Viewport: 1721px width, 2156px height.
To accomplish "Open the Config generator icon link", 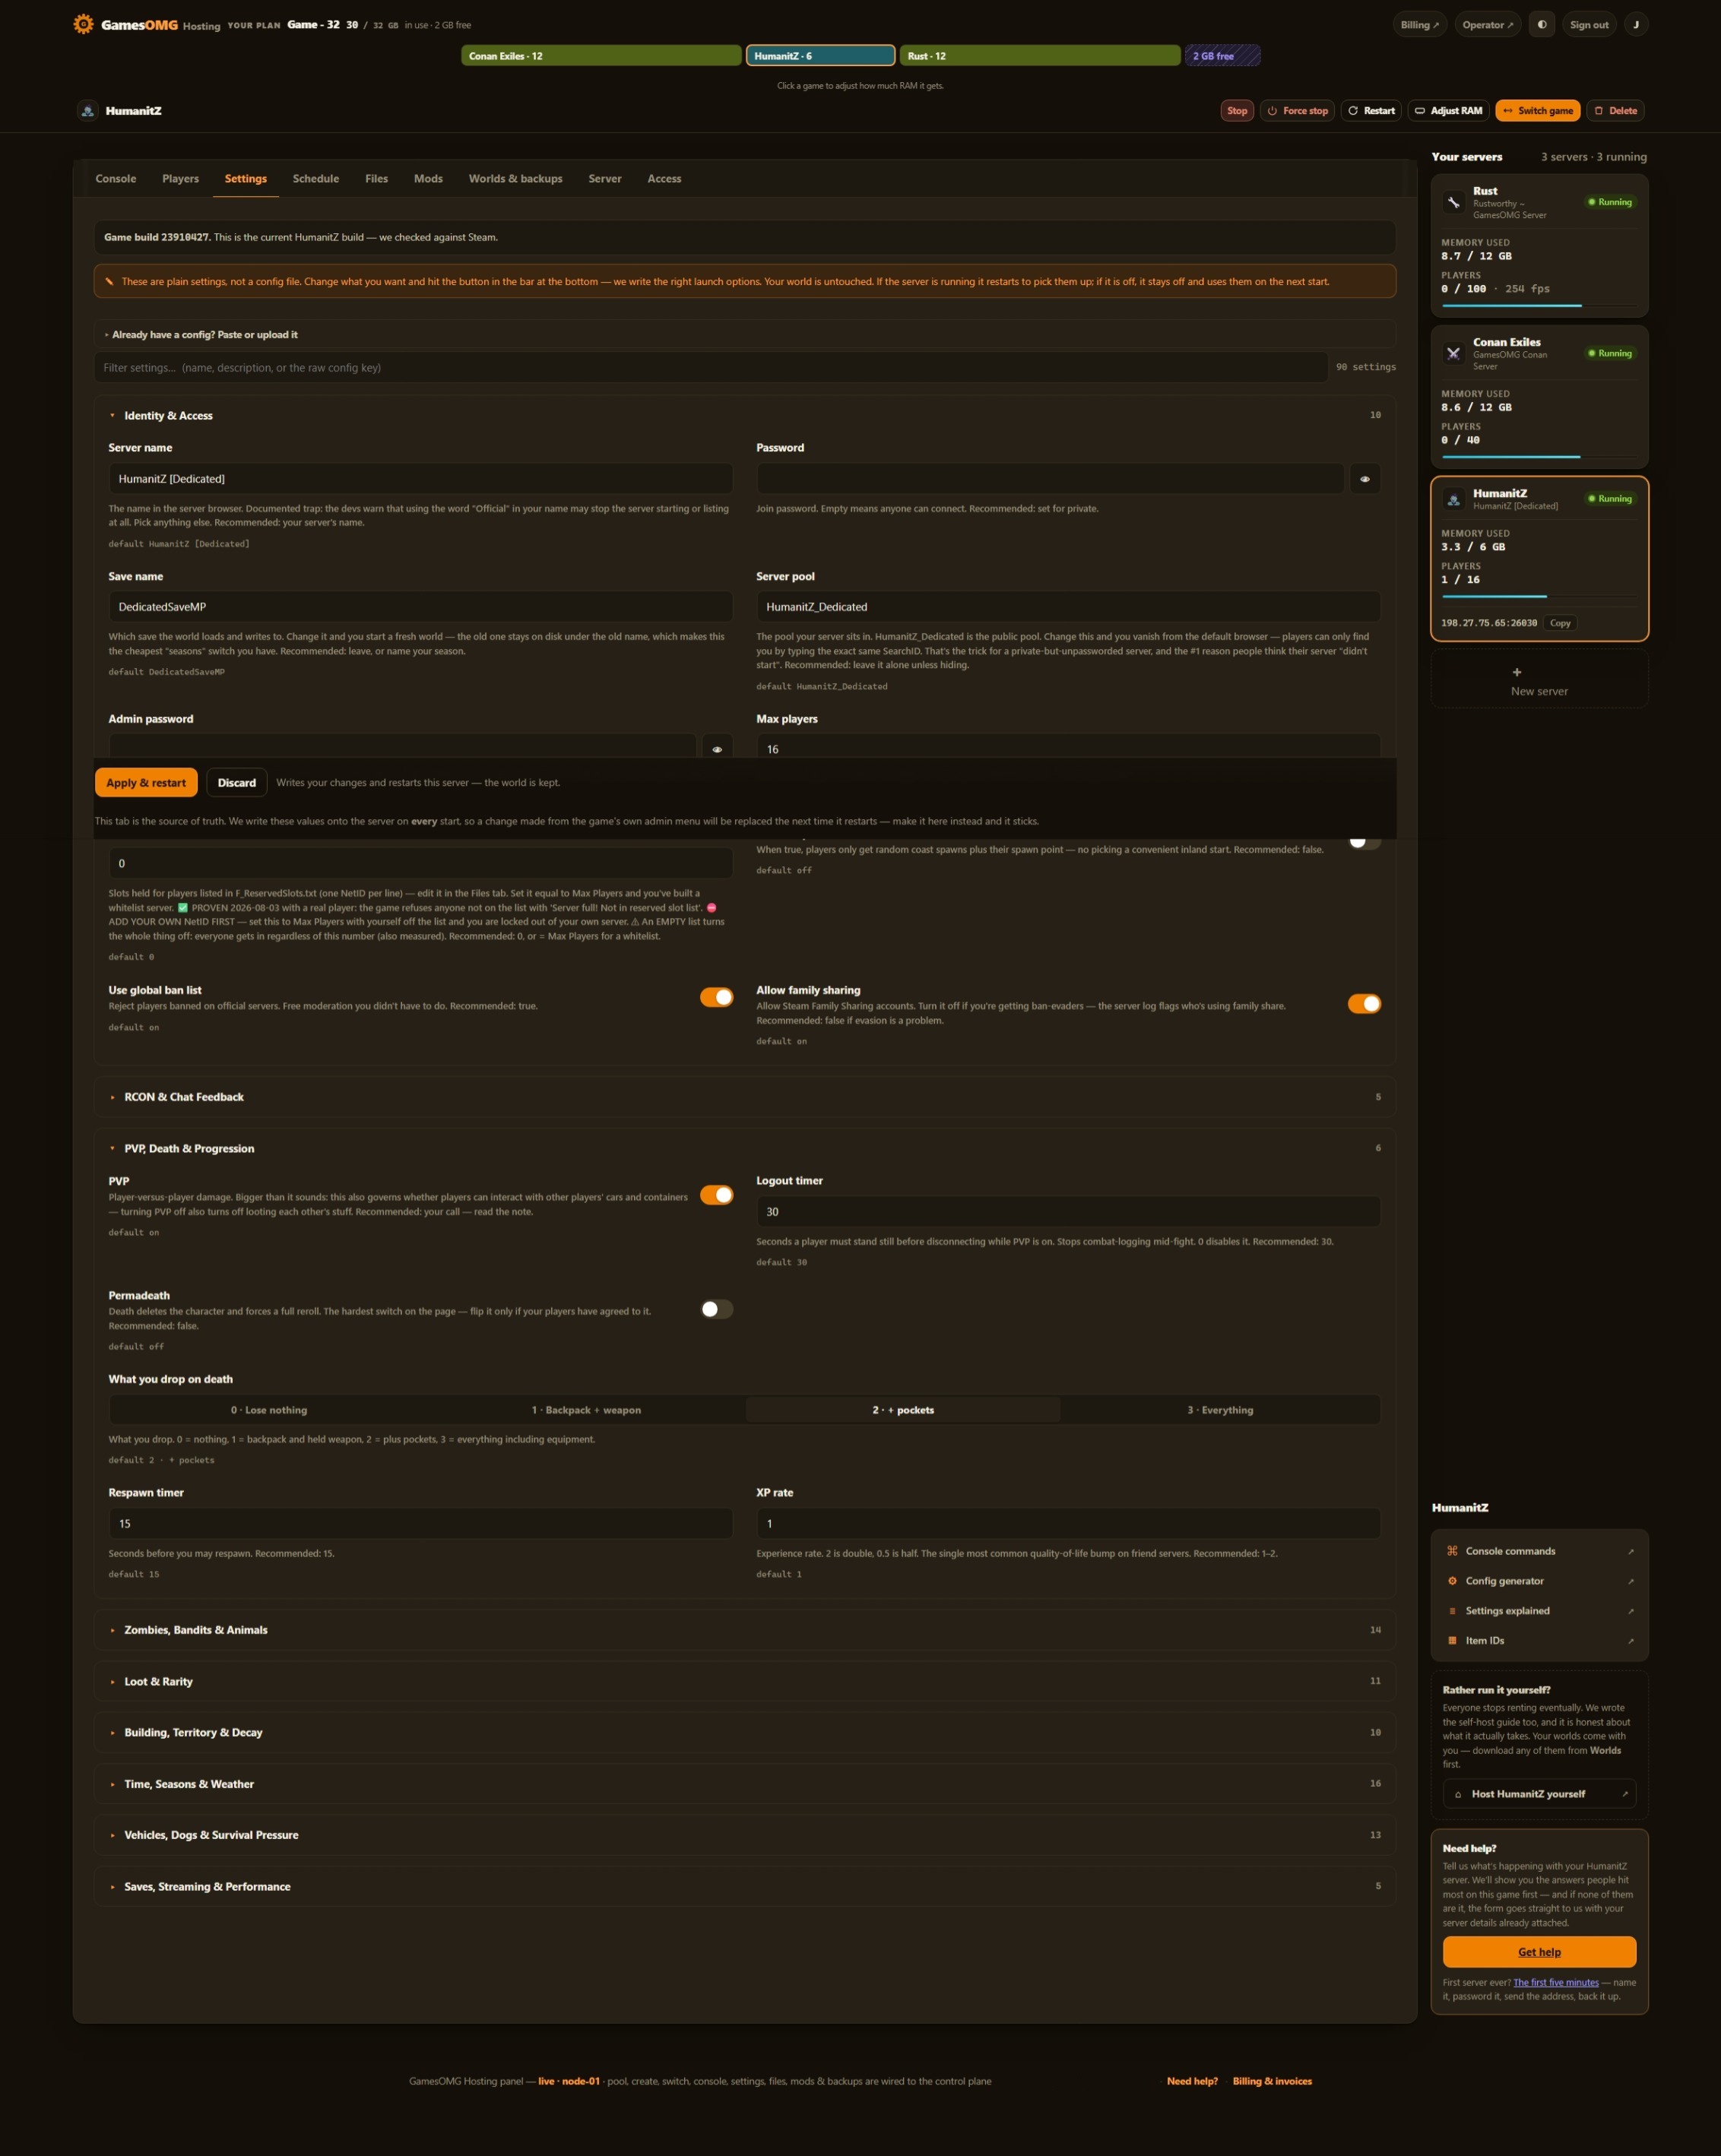I will [1452, 1581].
